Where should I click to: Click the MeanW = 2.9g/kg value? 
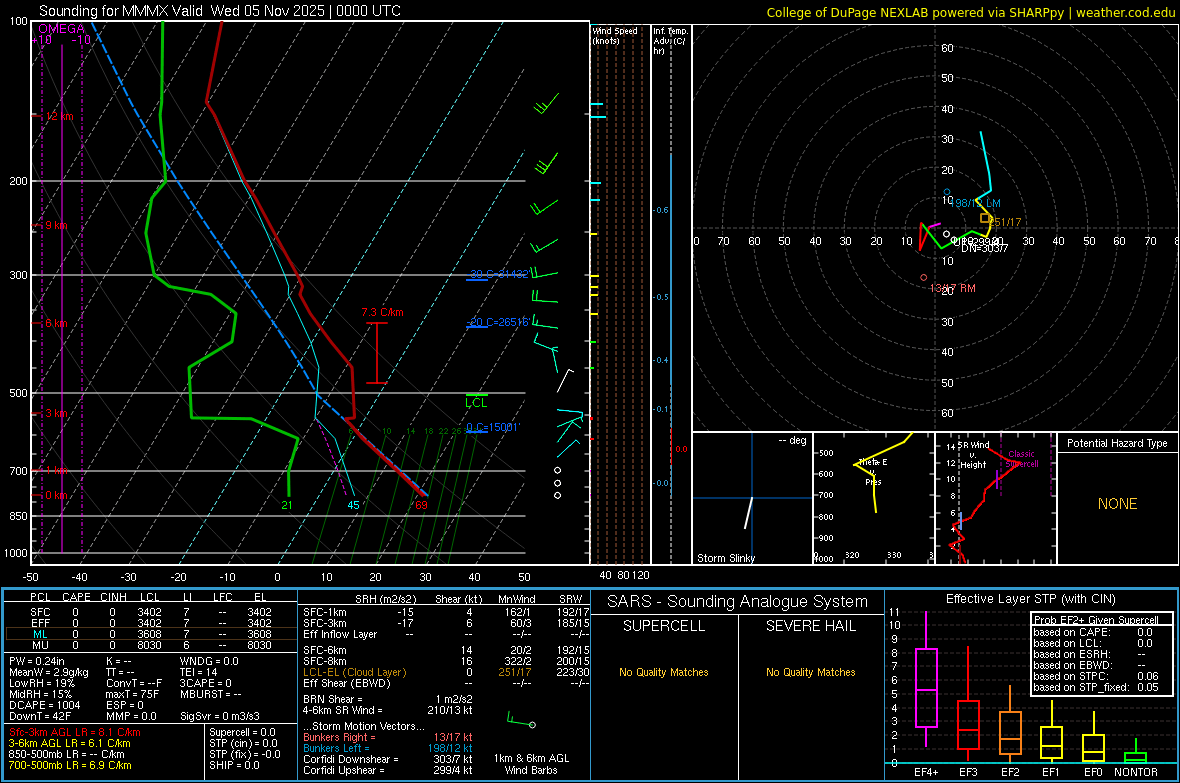coord(49,672)
